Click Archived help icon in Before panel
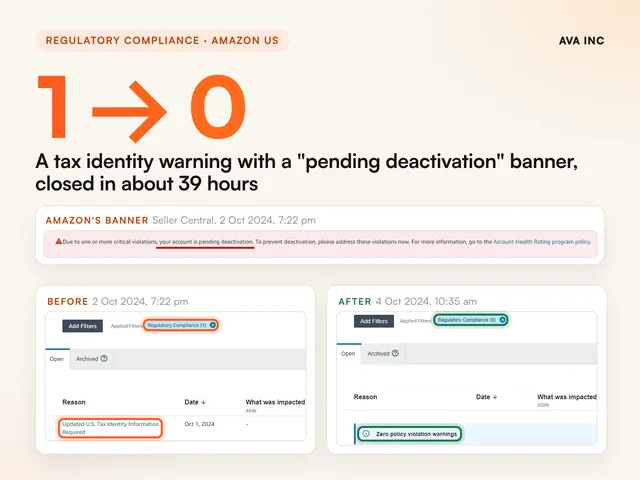The width and height of the screenshot is (640, 480). click(104, 358)
